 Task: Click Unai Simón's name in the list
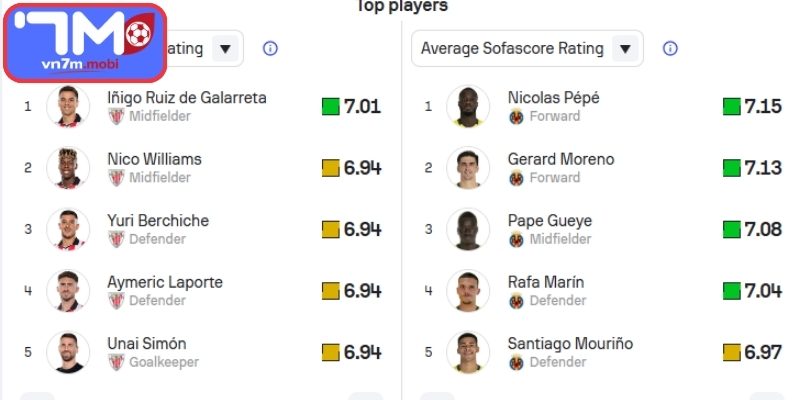pos(147,344)
